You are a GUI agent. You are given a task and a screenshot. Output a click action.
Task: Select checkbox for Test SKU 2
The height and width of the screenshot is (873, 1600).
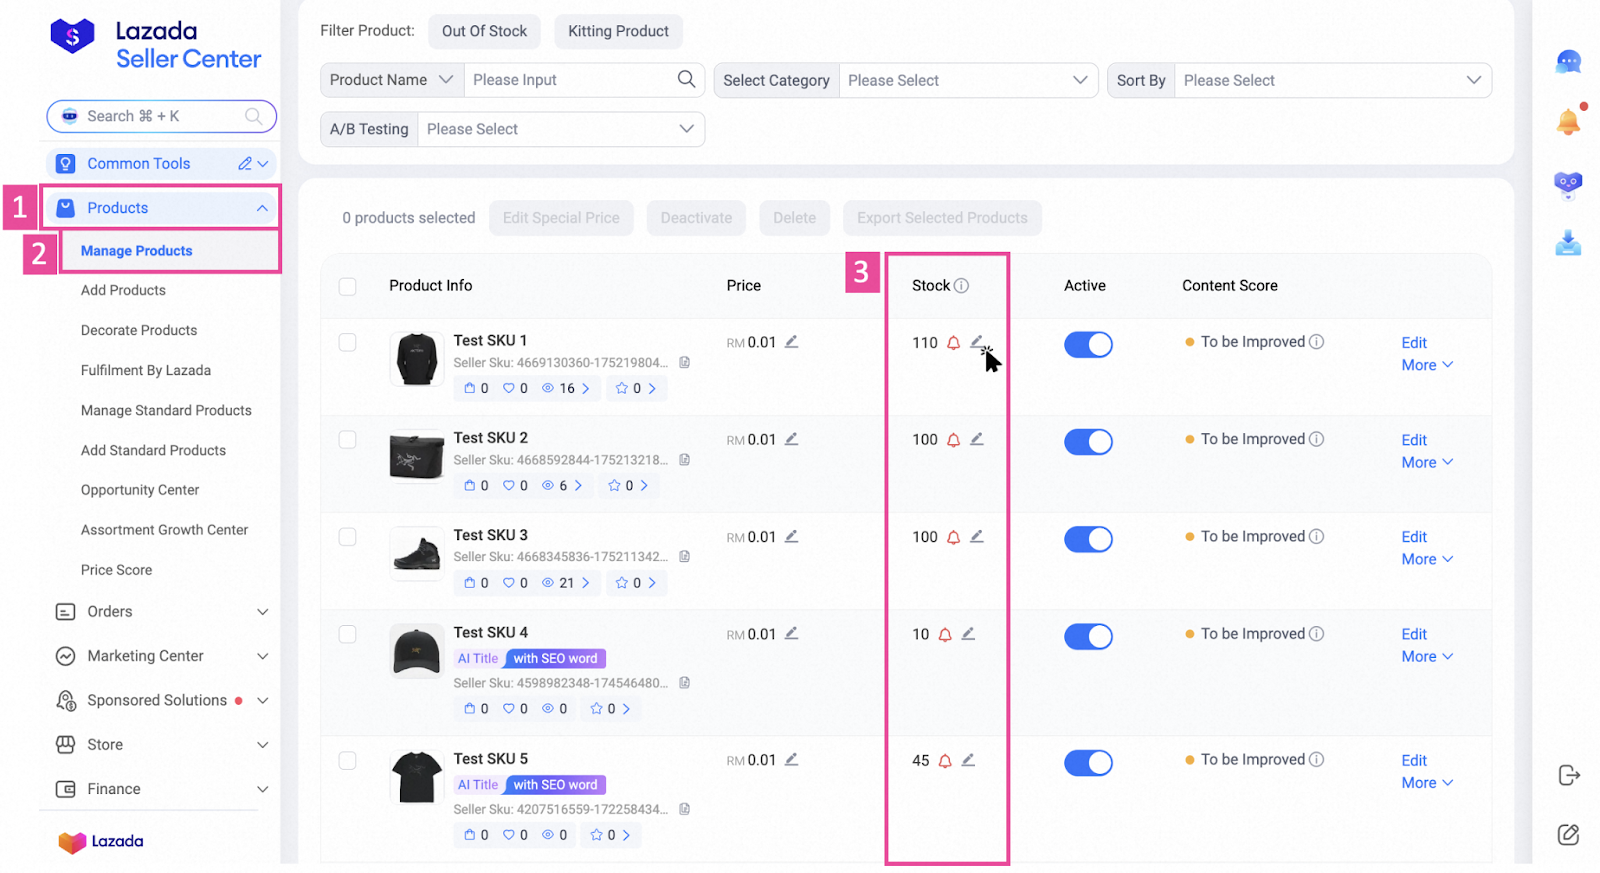coord(347,439)
